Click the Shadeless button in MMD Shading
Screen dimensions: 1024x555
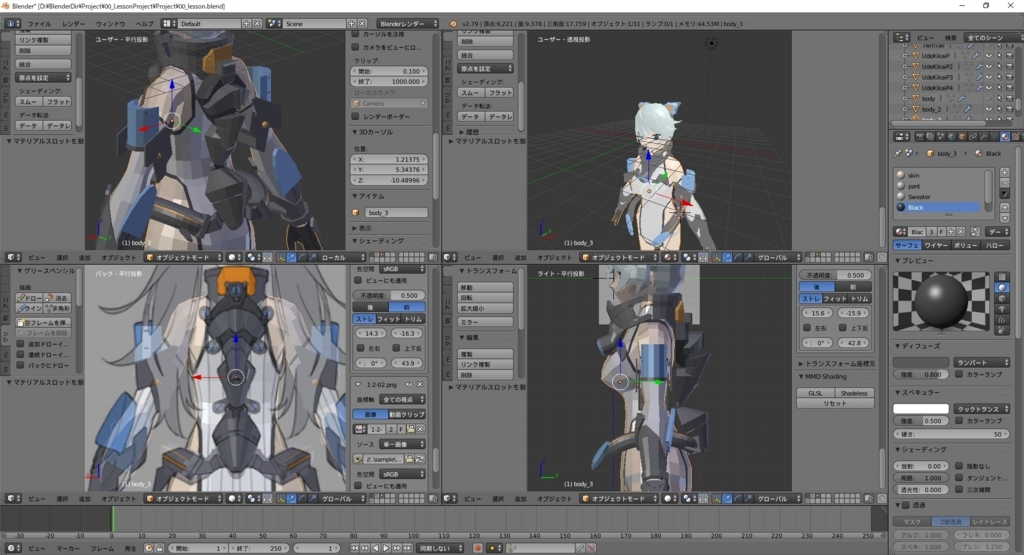click(854, 393)
